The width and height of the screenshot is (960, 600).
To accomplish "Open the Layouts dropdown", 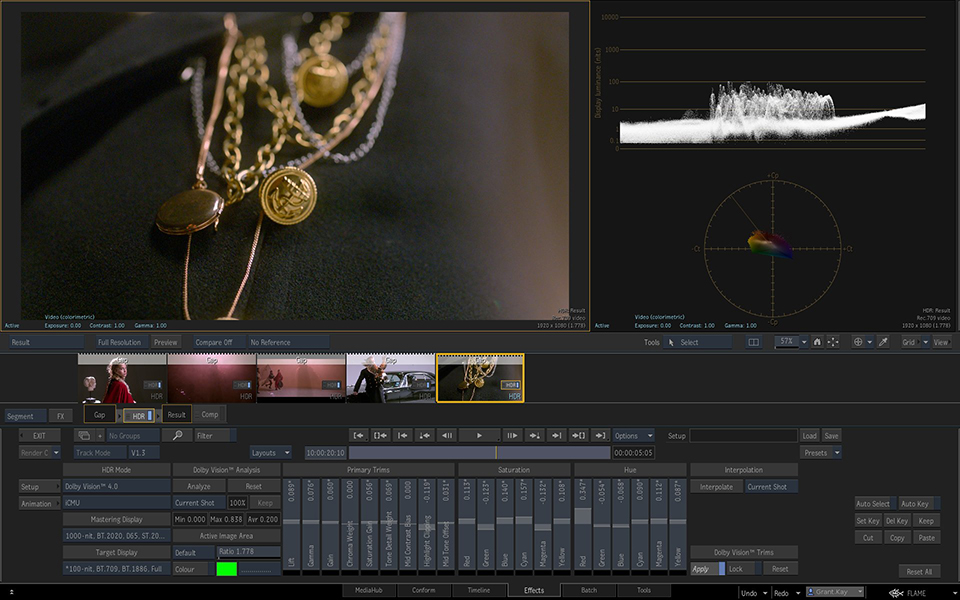I will tap(270, 453).
